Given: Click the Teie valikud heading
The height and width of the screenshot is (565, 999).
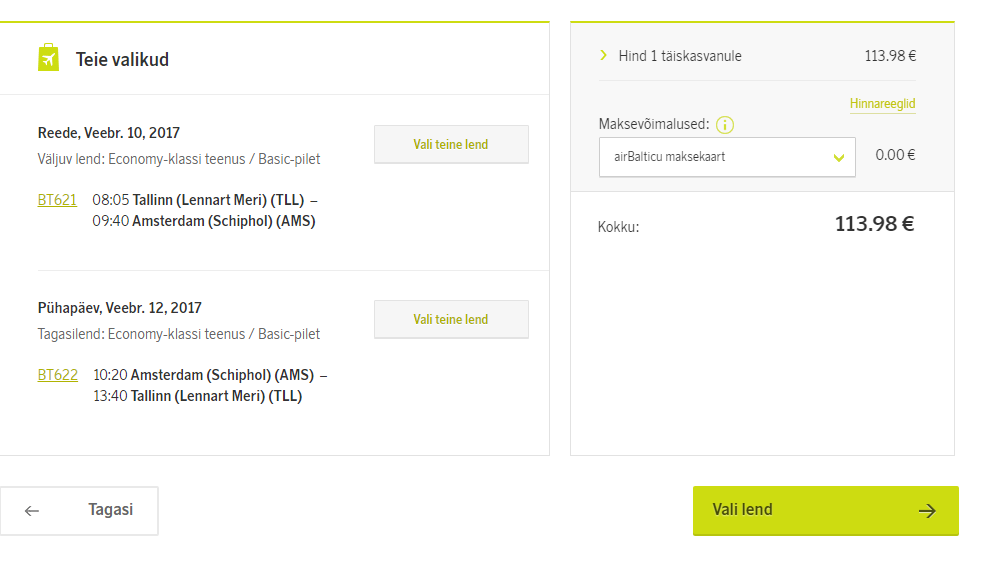Looking at the screenshot, I should [x=122, y=60].
